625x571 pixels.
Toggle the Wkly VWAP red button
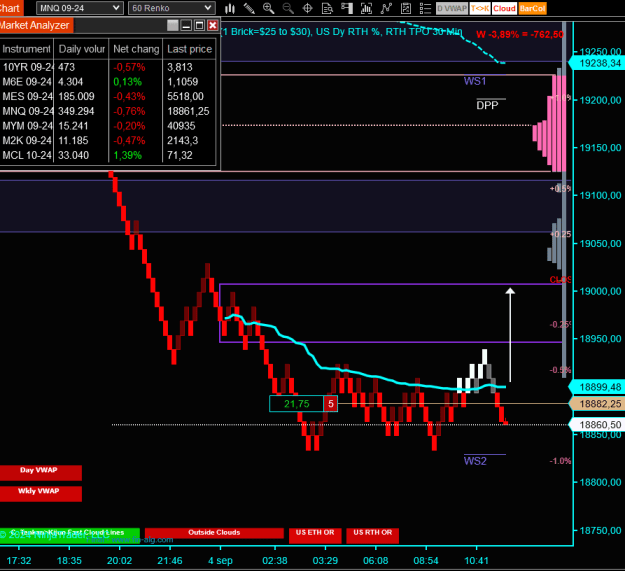pyautogui.click(x=40, y=493)
